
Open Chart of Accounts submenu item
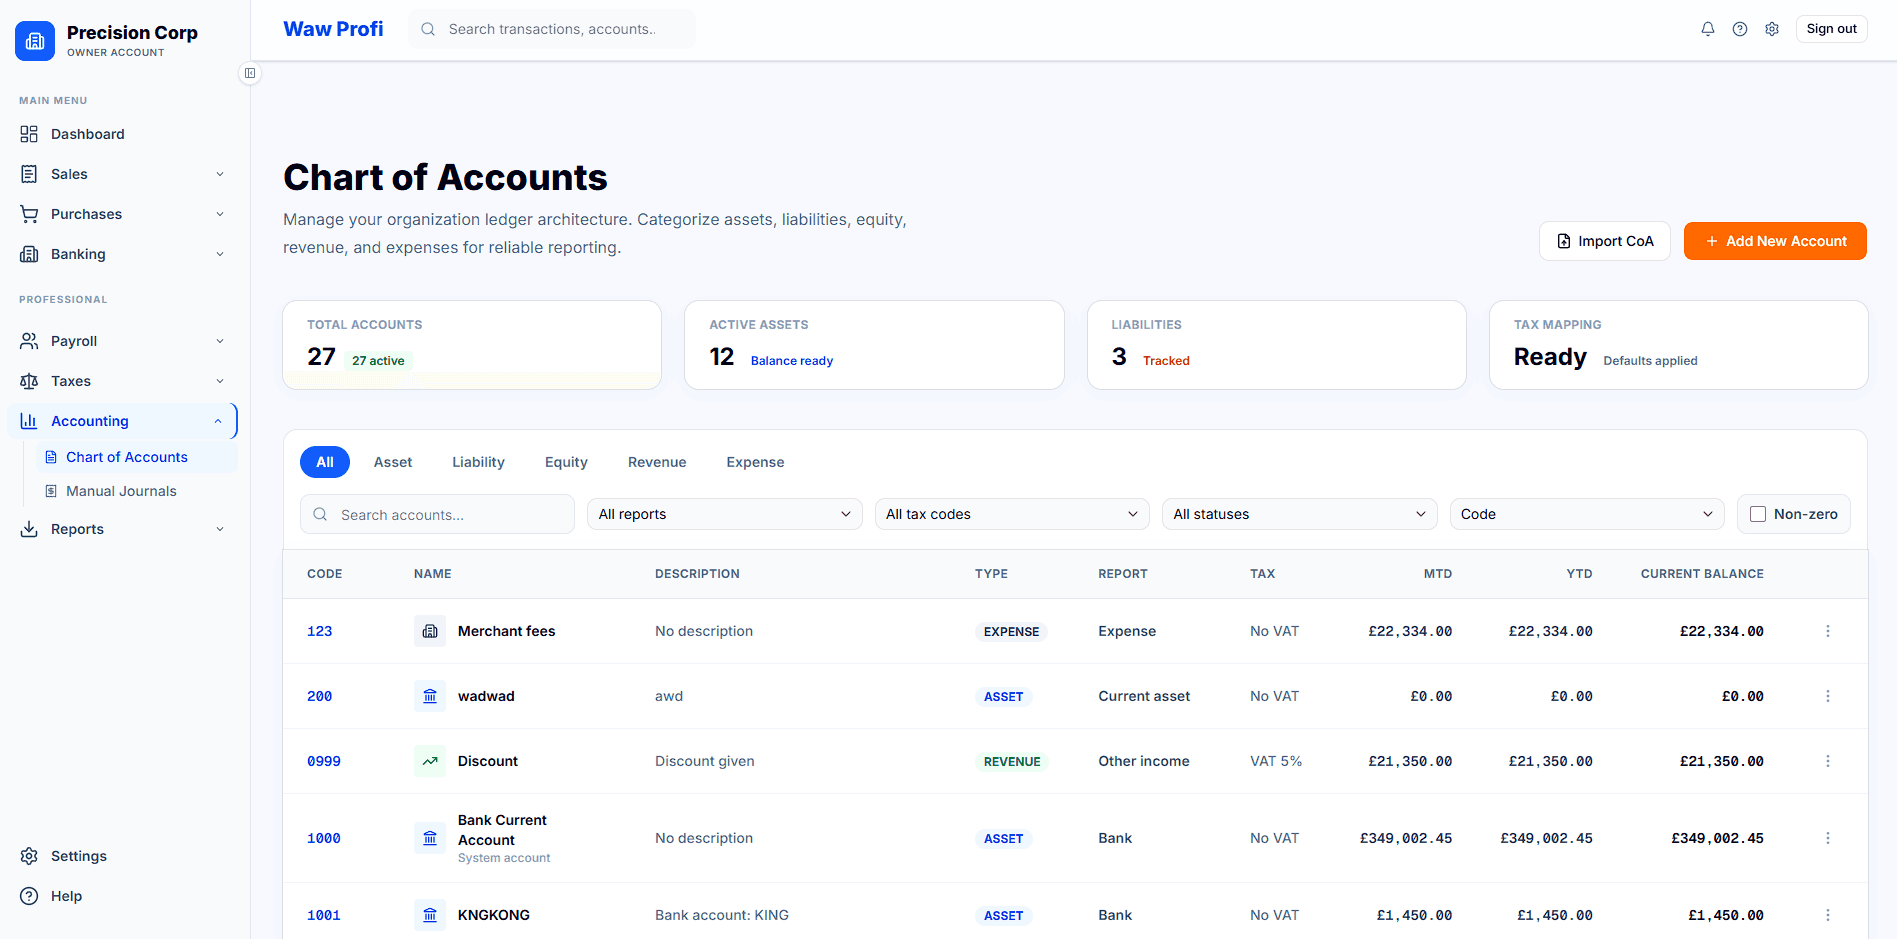click(137, 457)
